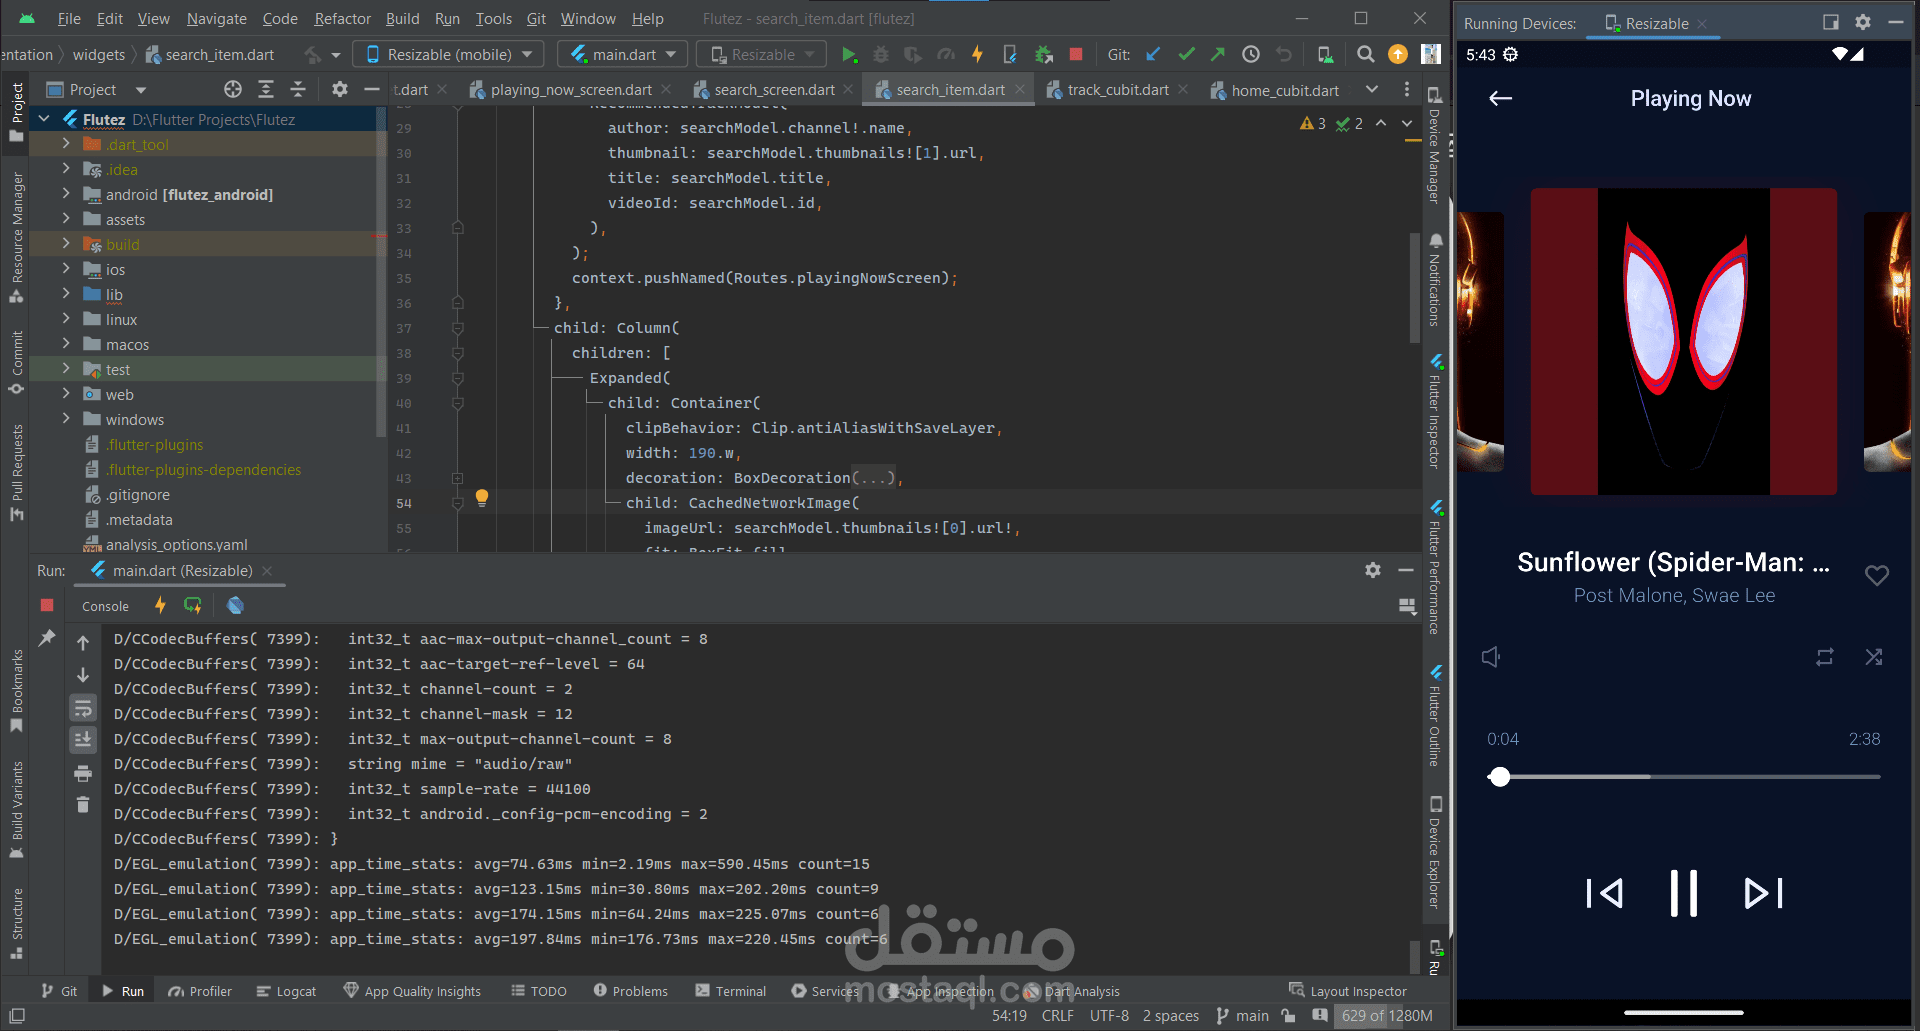Click main Git branch in status bar
This screenshot has width=1920, height=1031.
(1243, 1016)
